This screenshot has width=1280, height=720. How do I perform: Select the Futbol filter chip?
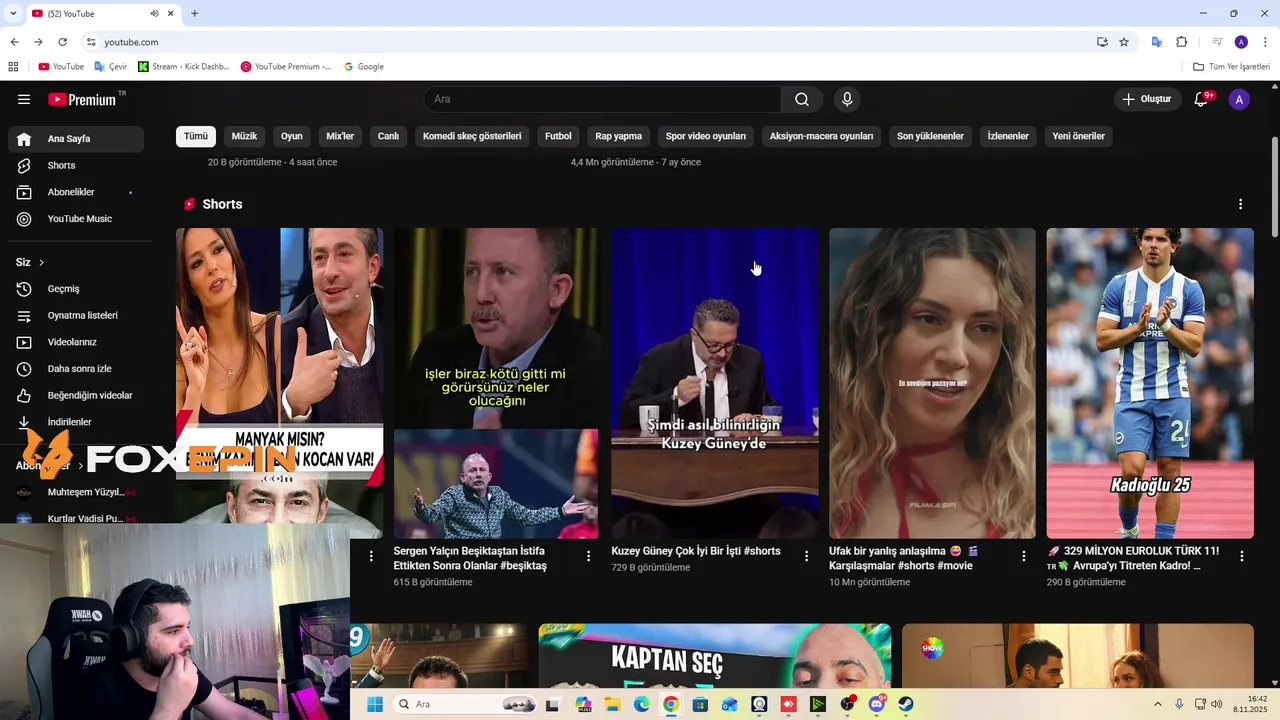coord(558,136)
